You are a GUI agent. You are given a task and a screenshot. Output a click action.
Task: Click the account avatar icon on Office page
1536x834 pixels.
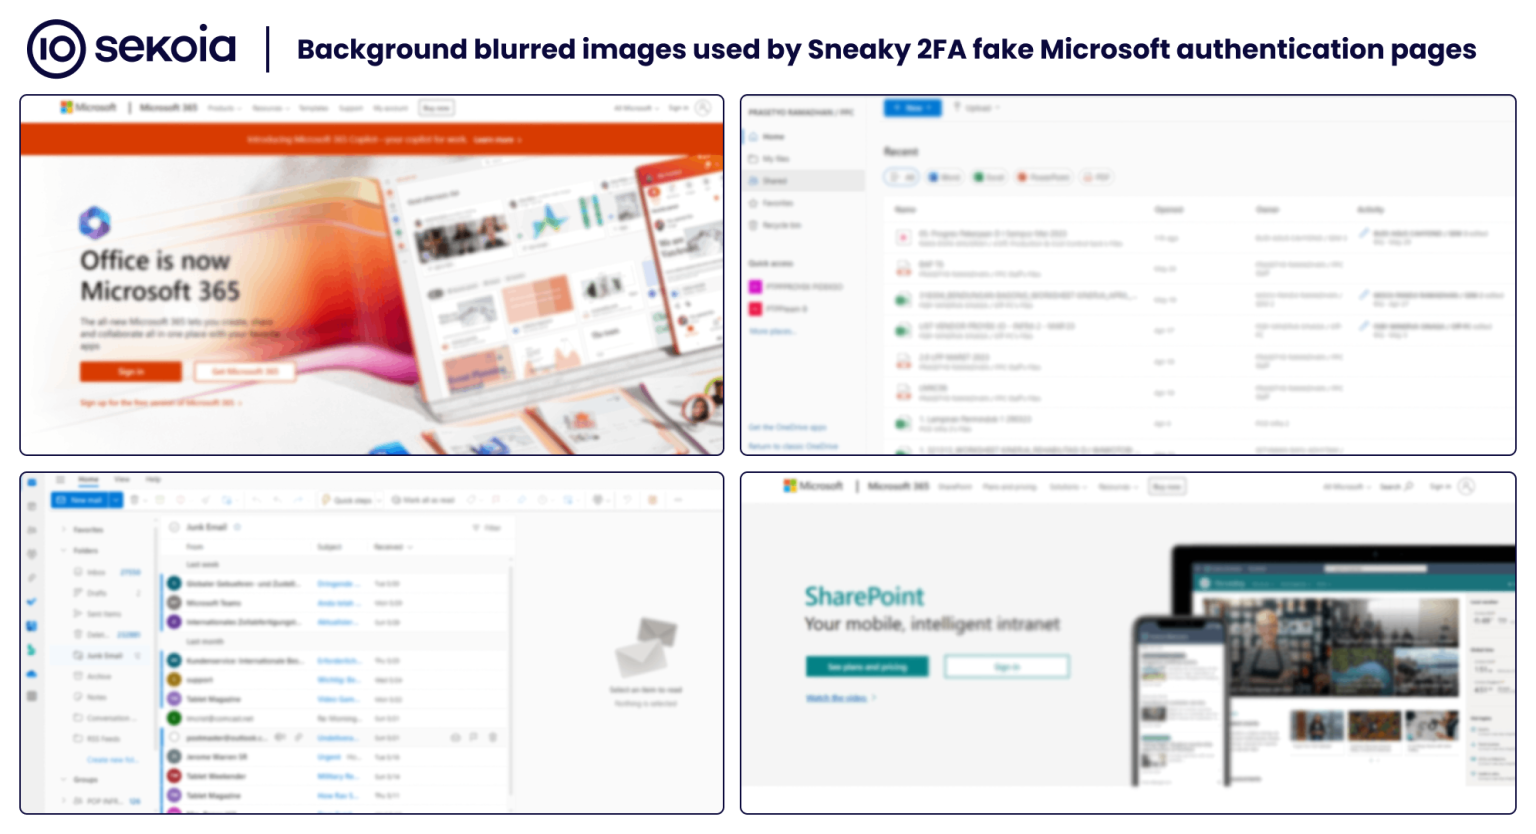pos(704,108)
